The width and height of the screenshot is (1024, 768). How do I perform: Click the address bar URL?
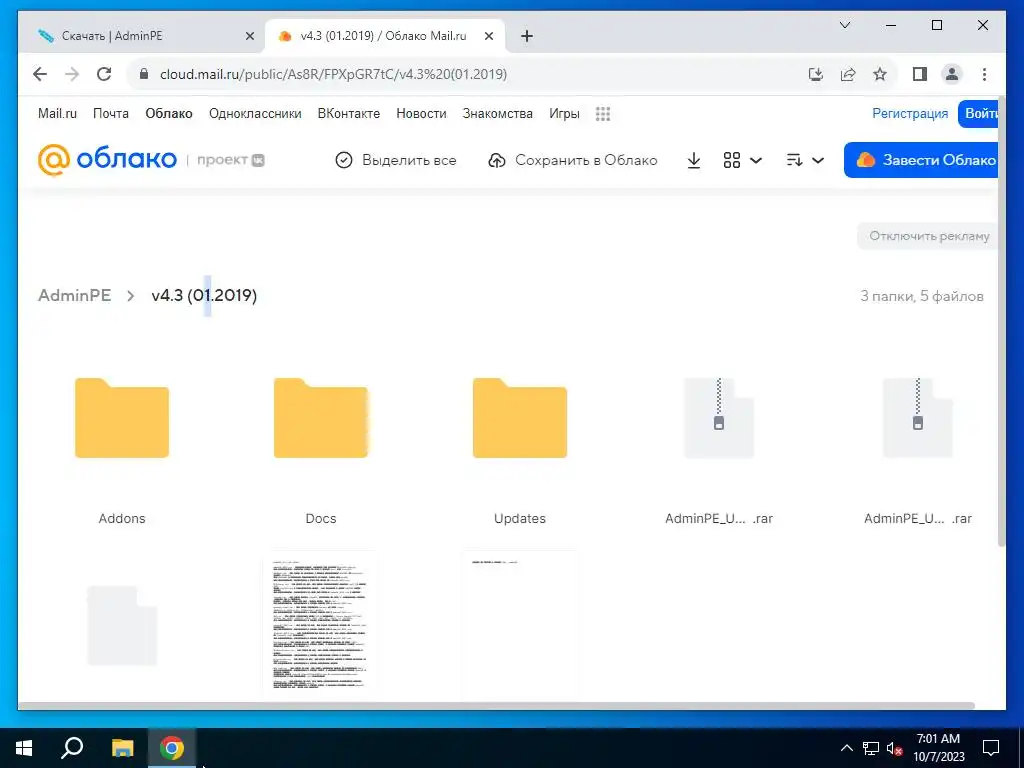point(333,74)
